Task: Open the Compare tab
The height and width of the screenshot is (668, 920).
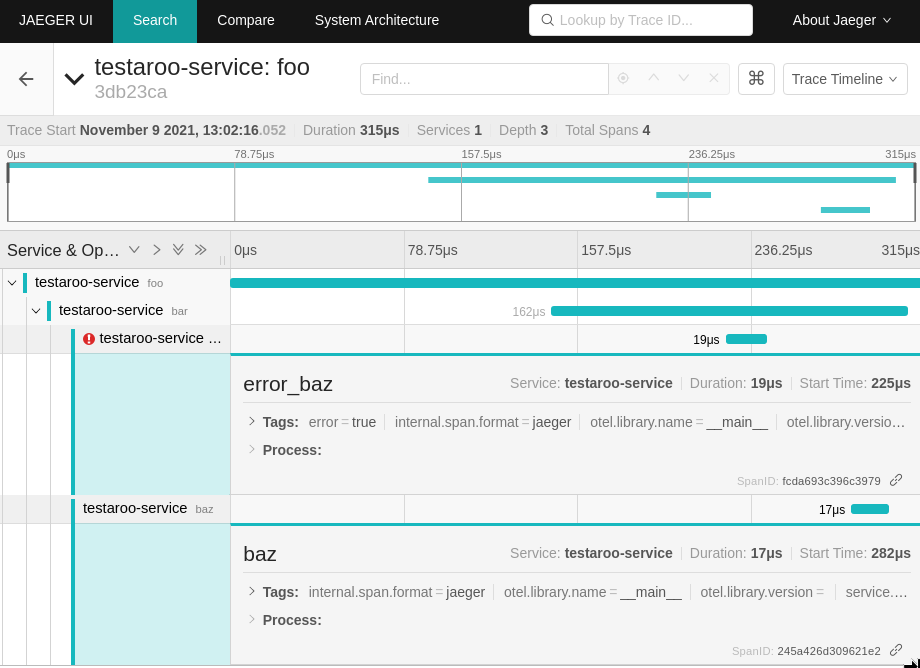Action: click(x=246, y=21)
